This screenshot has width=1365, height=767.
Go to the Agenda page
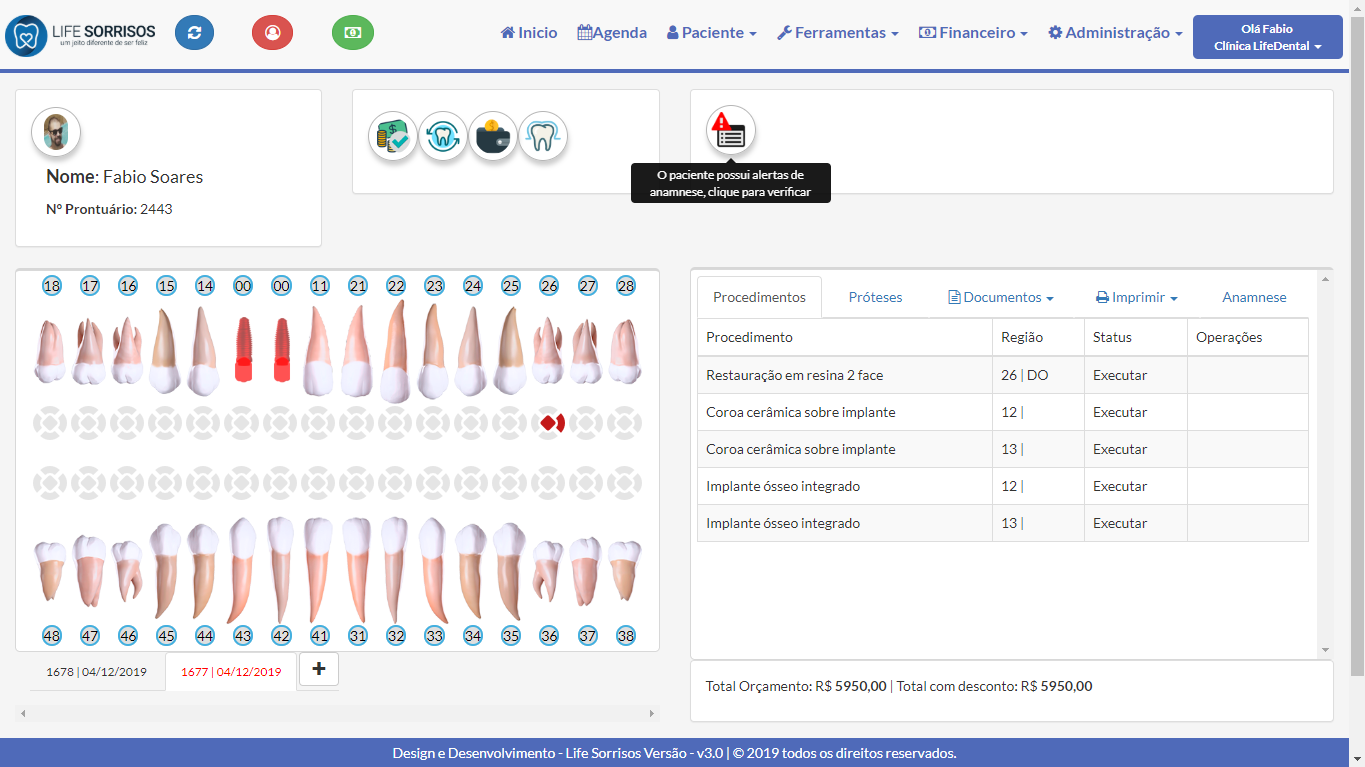tap(612, 33)
